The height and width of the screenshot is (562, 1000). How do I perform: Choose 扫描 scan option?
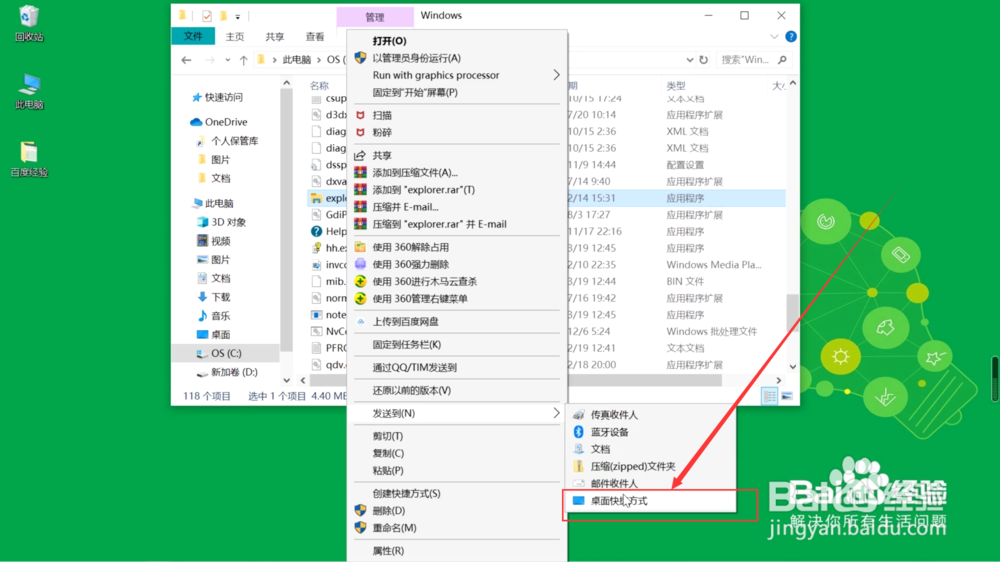point(457,115)
